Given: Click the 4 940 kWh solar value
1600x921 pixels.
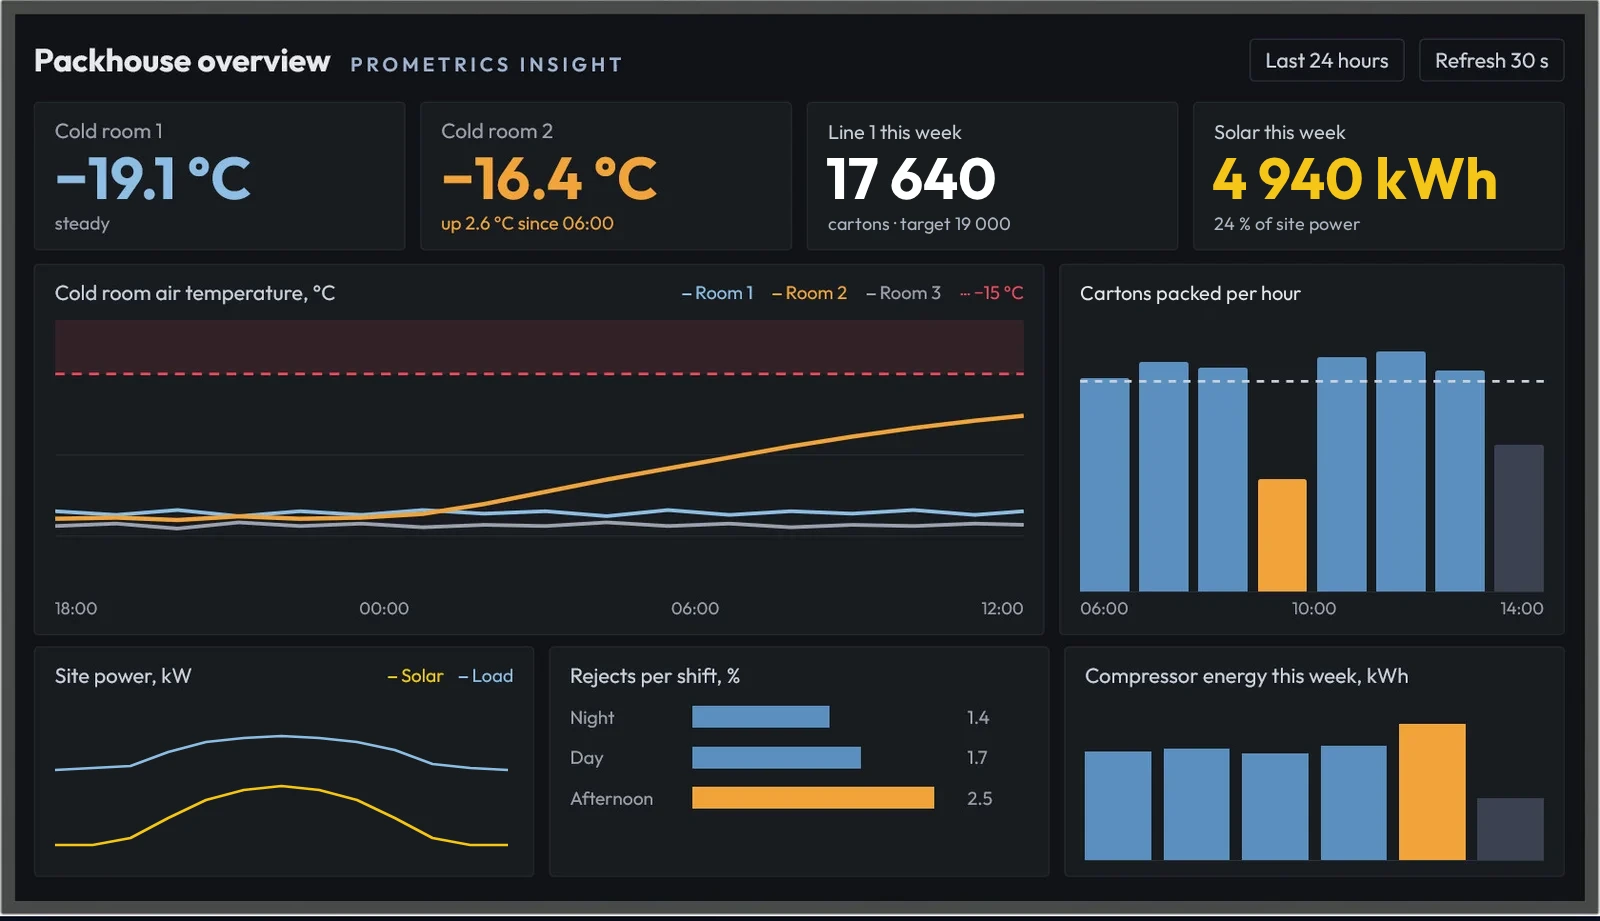Looking at the screenshot, I should tap(1355, 179).
